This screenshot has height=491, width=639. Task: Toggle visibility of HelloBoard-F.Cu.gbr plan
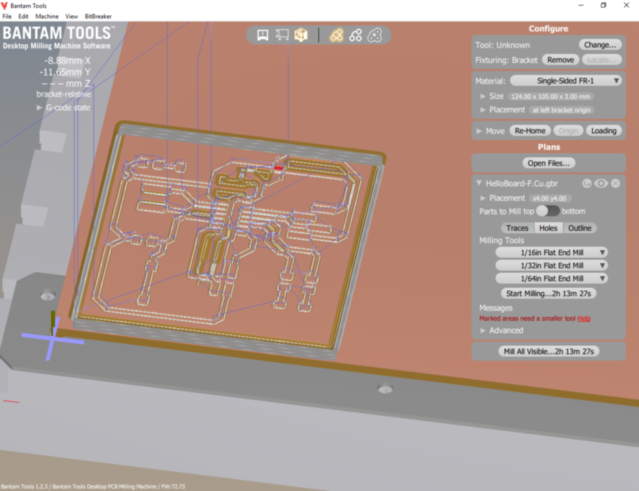601,183
